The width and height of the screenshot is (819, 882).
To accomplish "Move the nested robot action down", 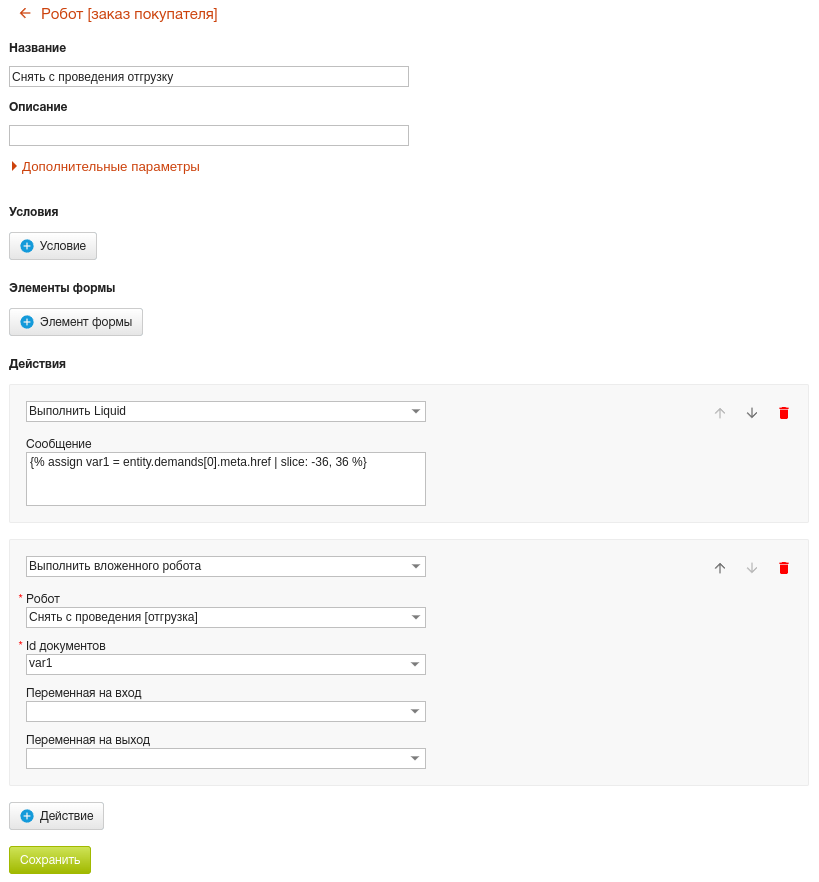I will pyautogui.click(x=752, y=568).
